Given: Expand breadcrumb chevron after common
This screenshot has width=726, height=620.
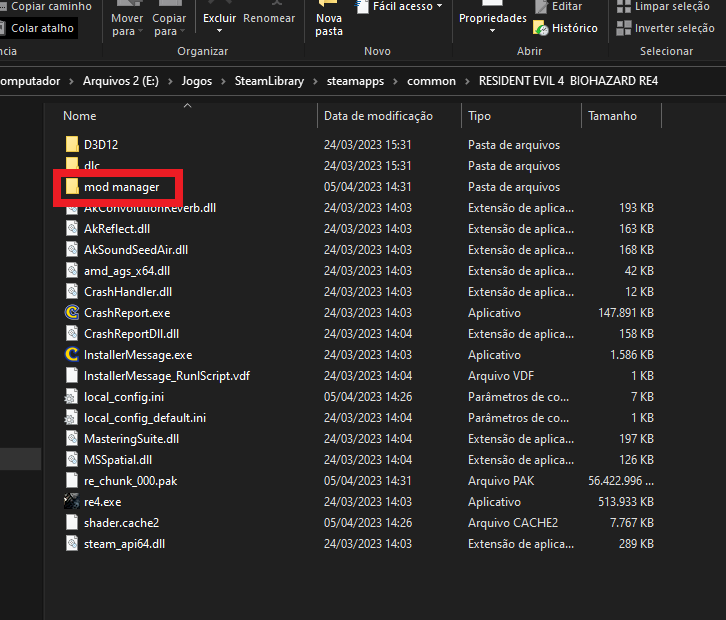Looking at the screenshot, I should 467,81.
